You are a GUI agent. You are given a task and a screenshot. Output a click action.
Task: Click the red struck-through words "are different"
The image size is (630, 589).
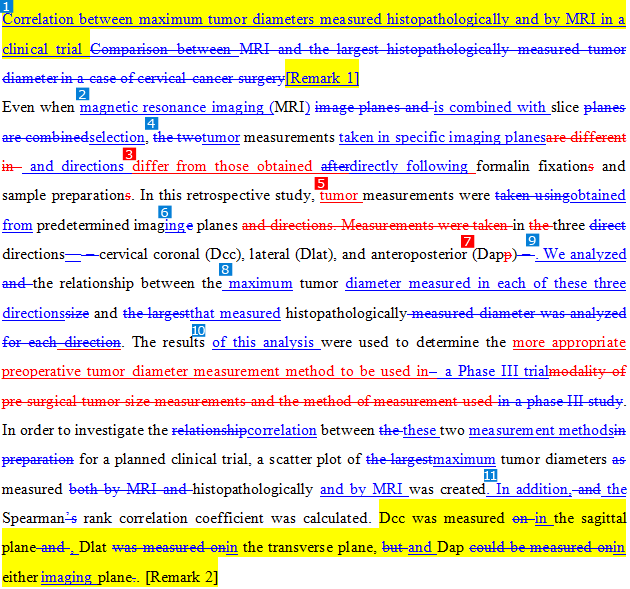click(586, 137)
